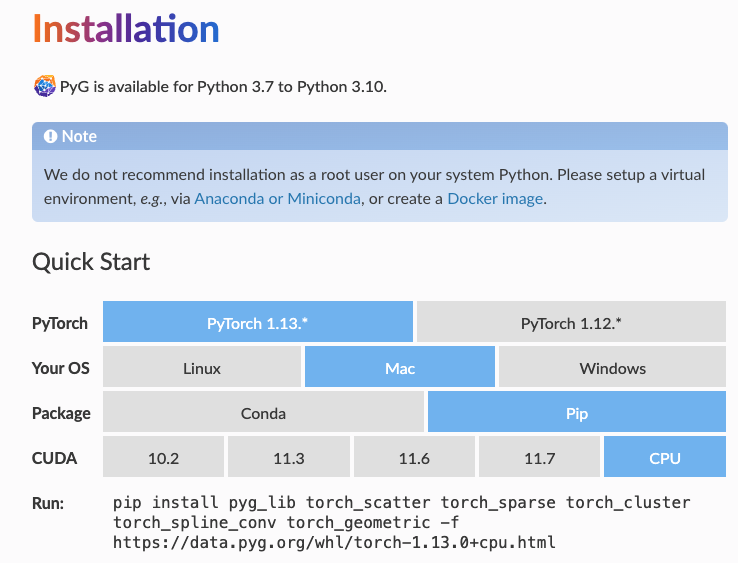Pick CUDA version 11.7
The image size is (738, 563).
tap(539, 457)
